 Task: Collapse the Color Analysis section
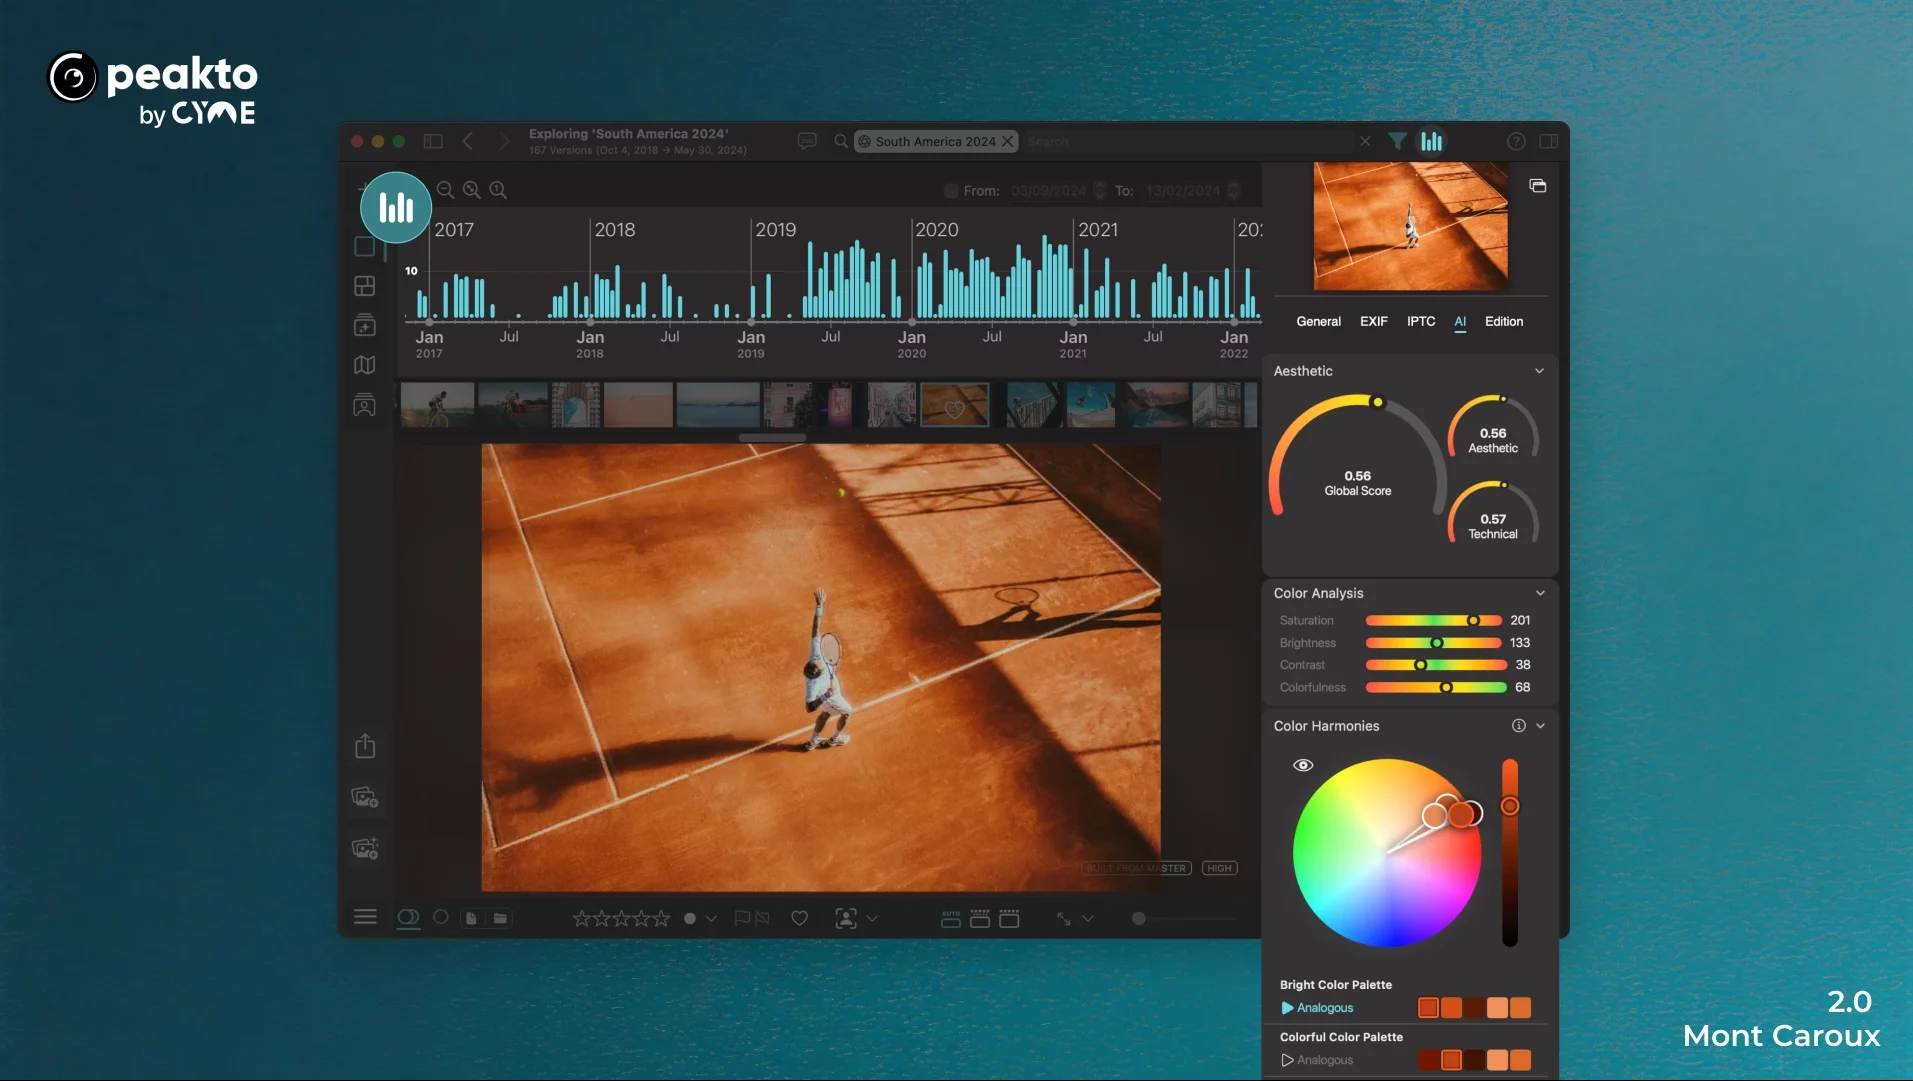coord(1540,593)
